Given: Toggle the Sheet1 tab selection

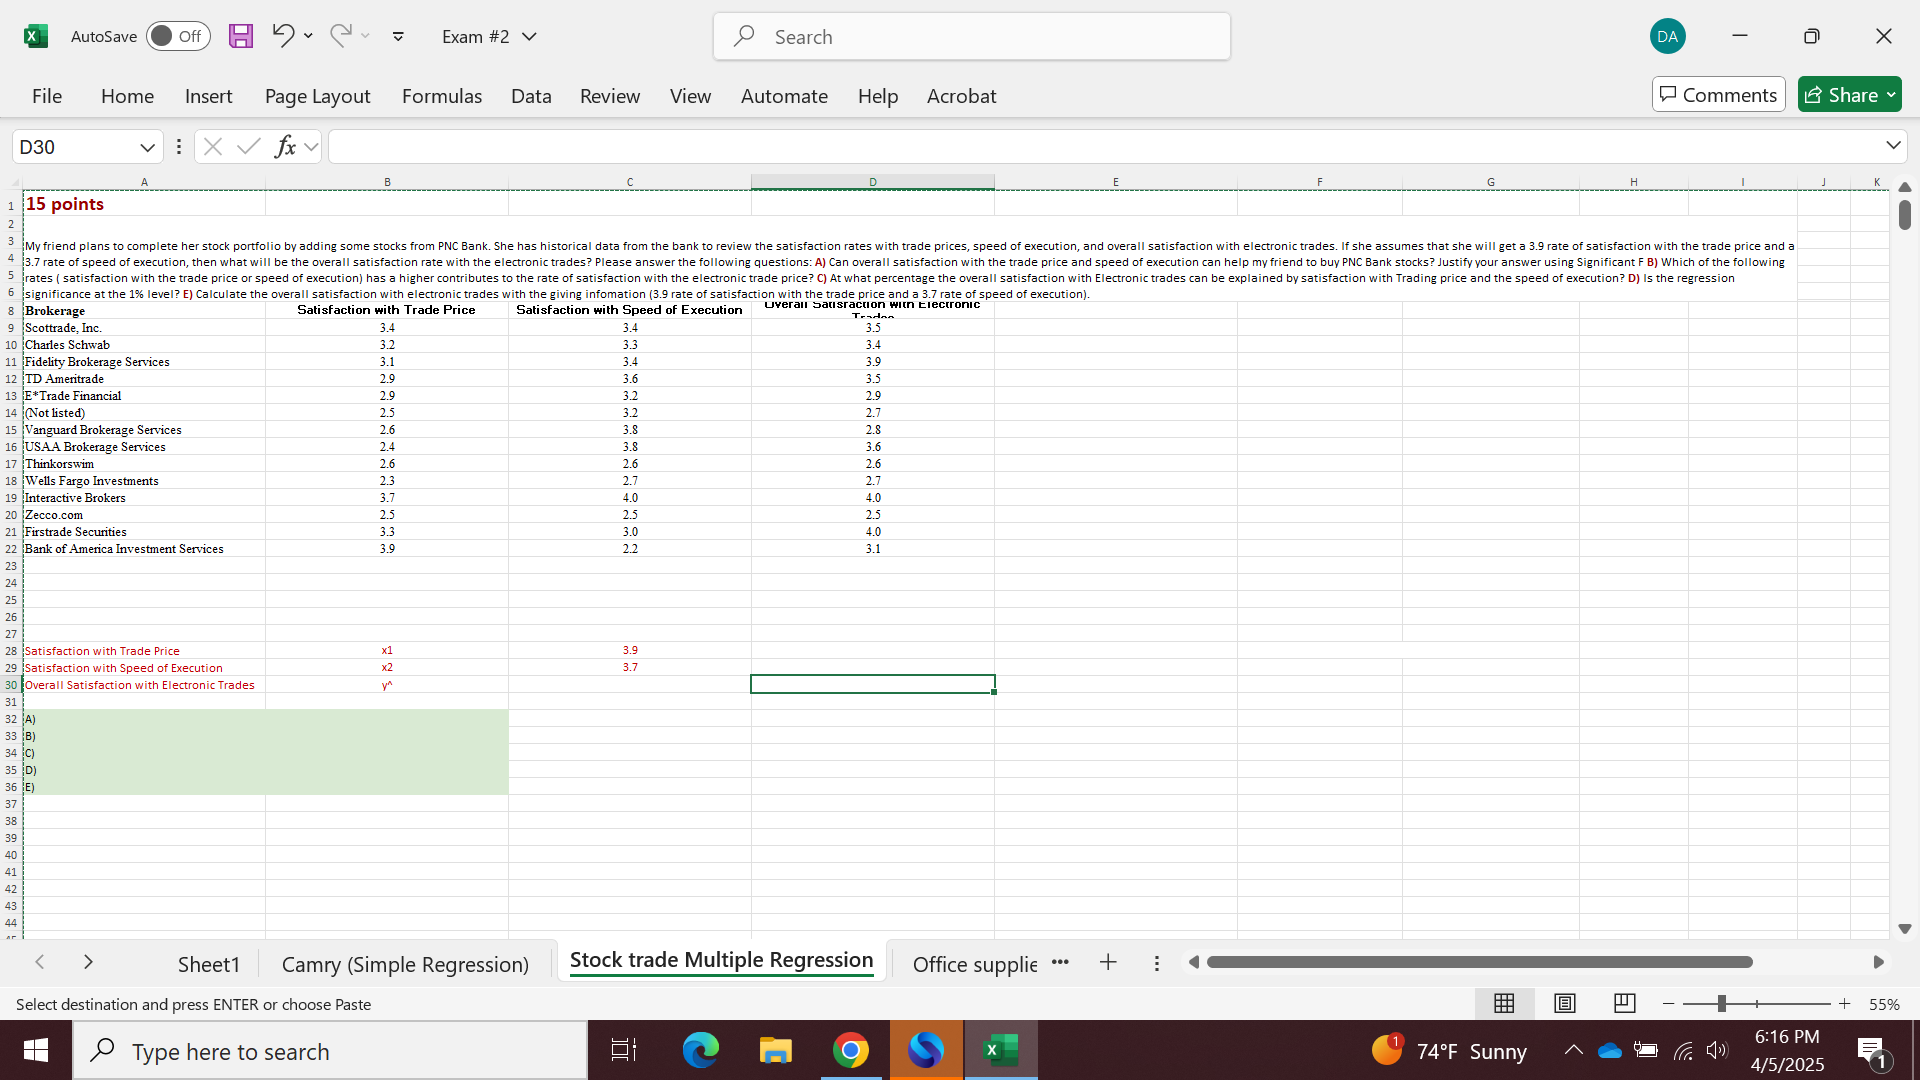Looking at the screenshot, I should point(208,963).
